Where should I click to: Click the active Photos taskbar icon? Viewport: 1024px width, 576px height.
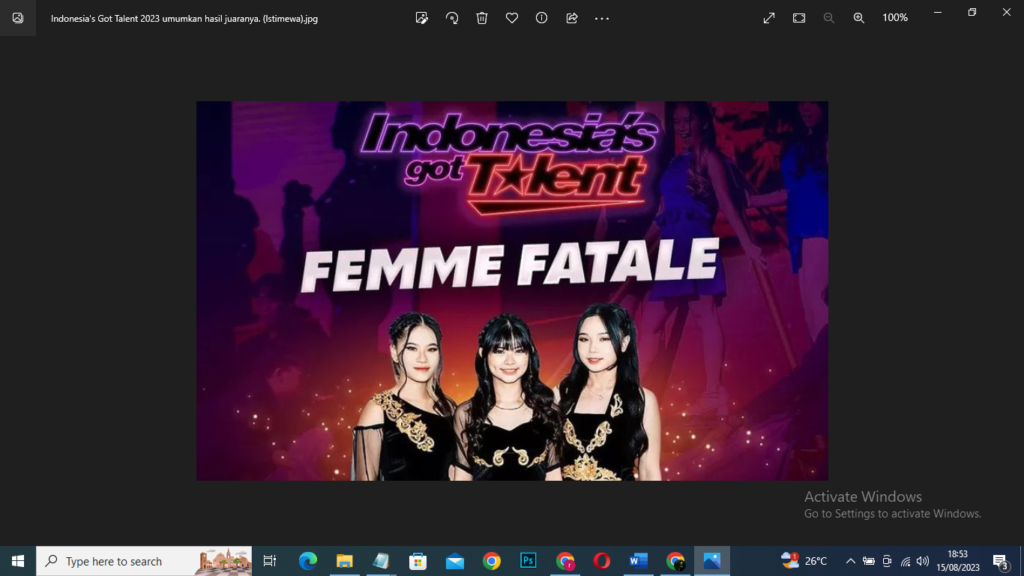pyautogui.click(x=712, y=561)
